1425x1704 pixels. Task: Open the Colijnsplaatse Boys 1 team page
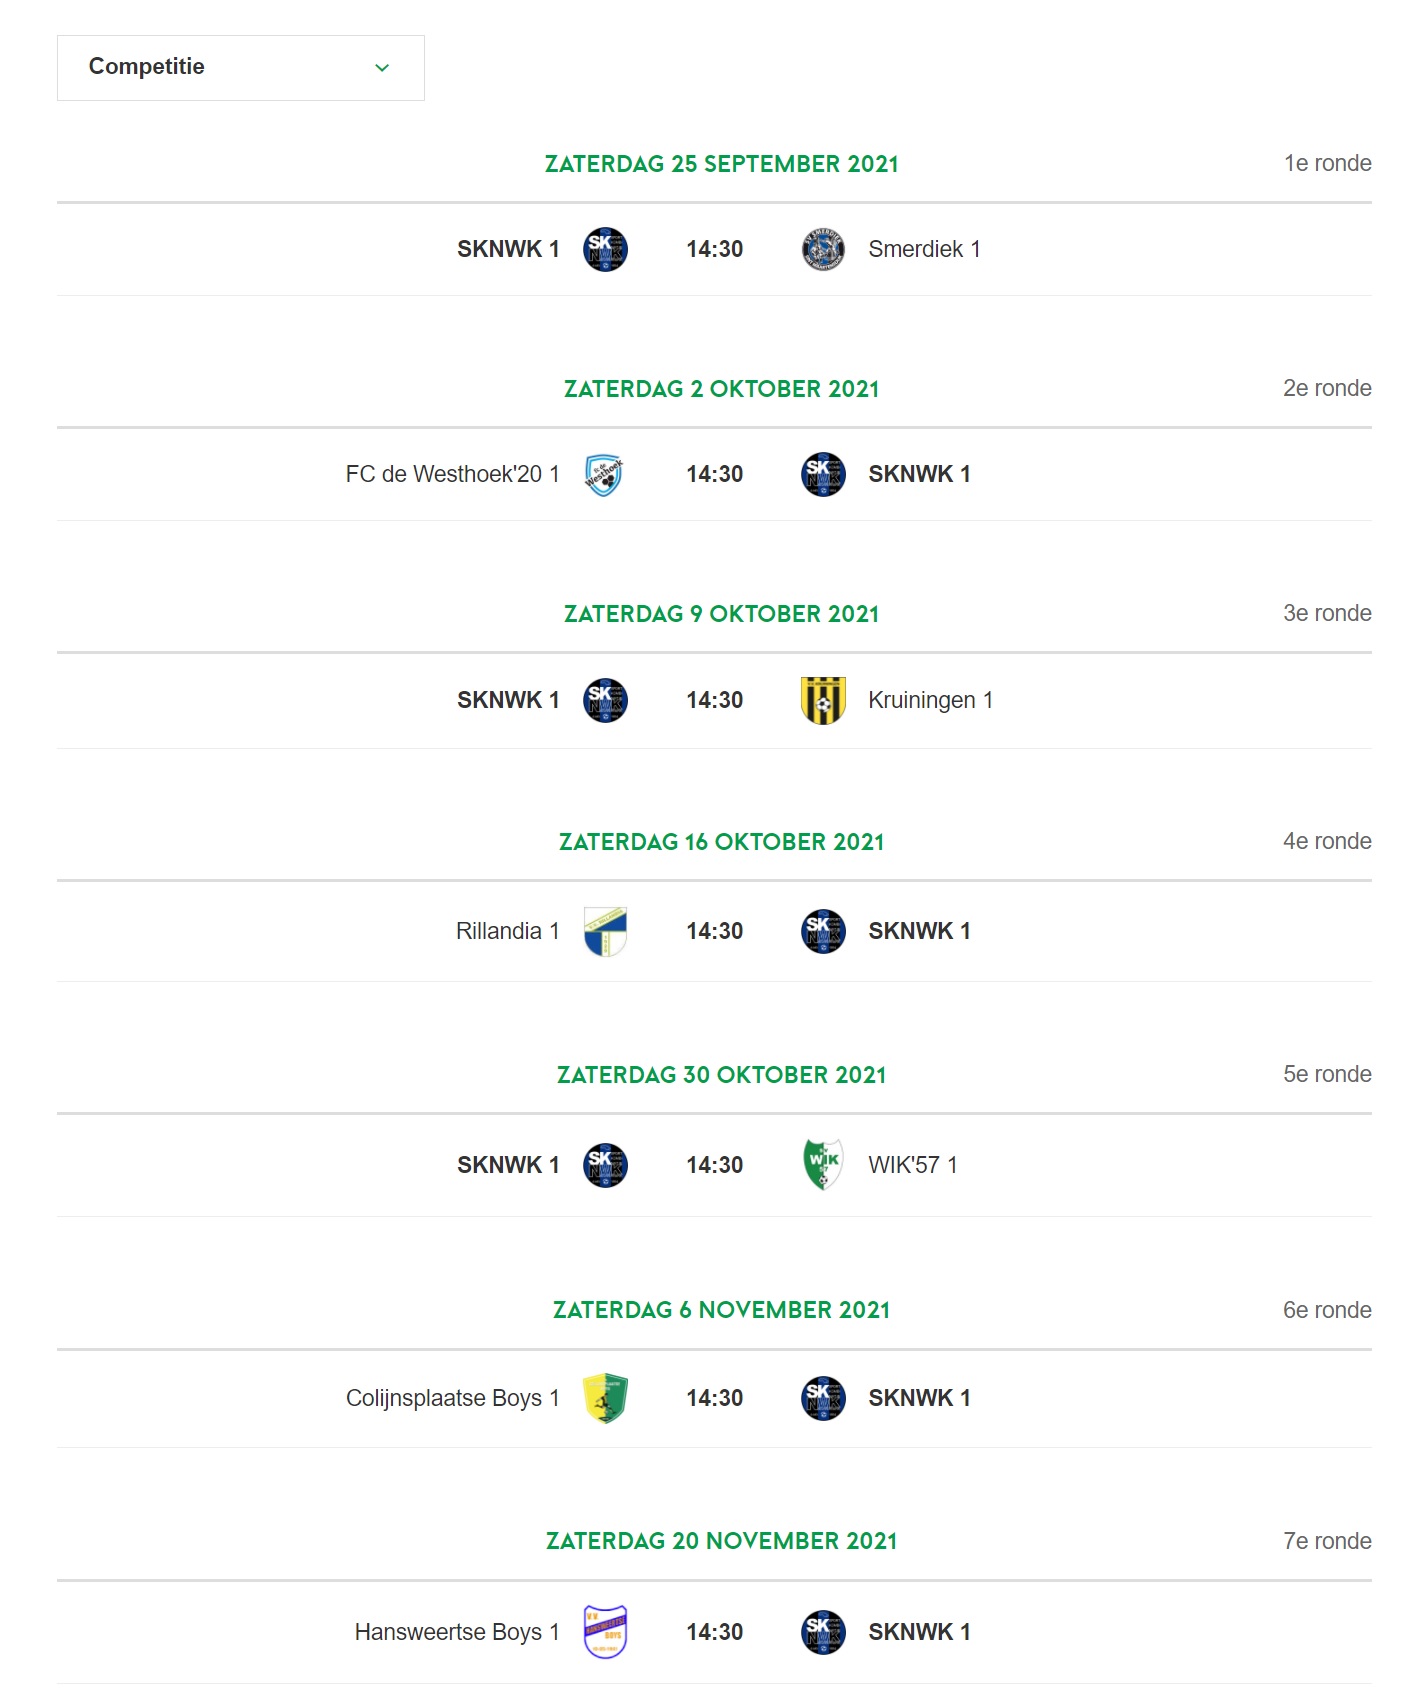452,1398
